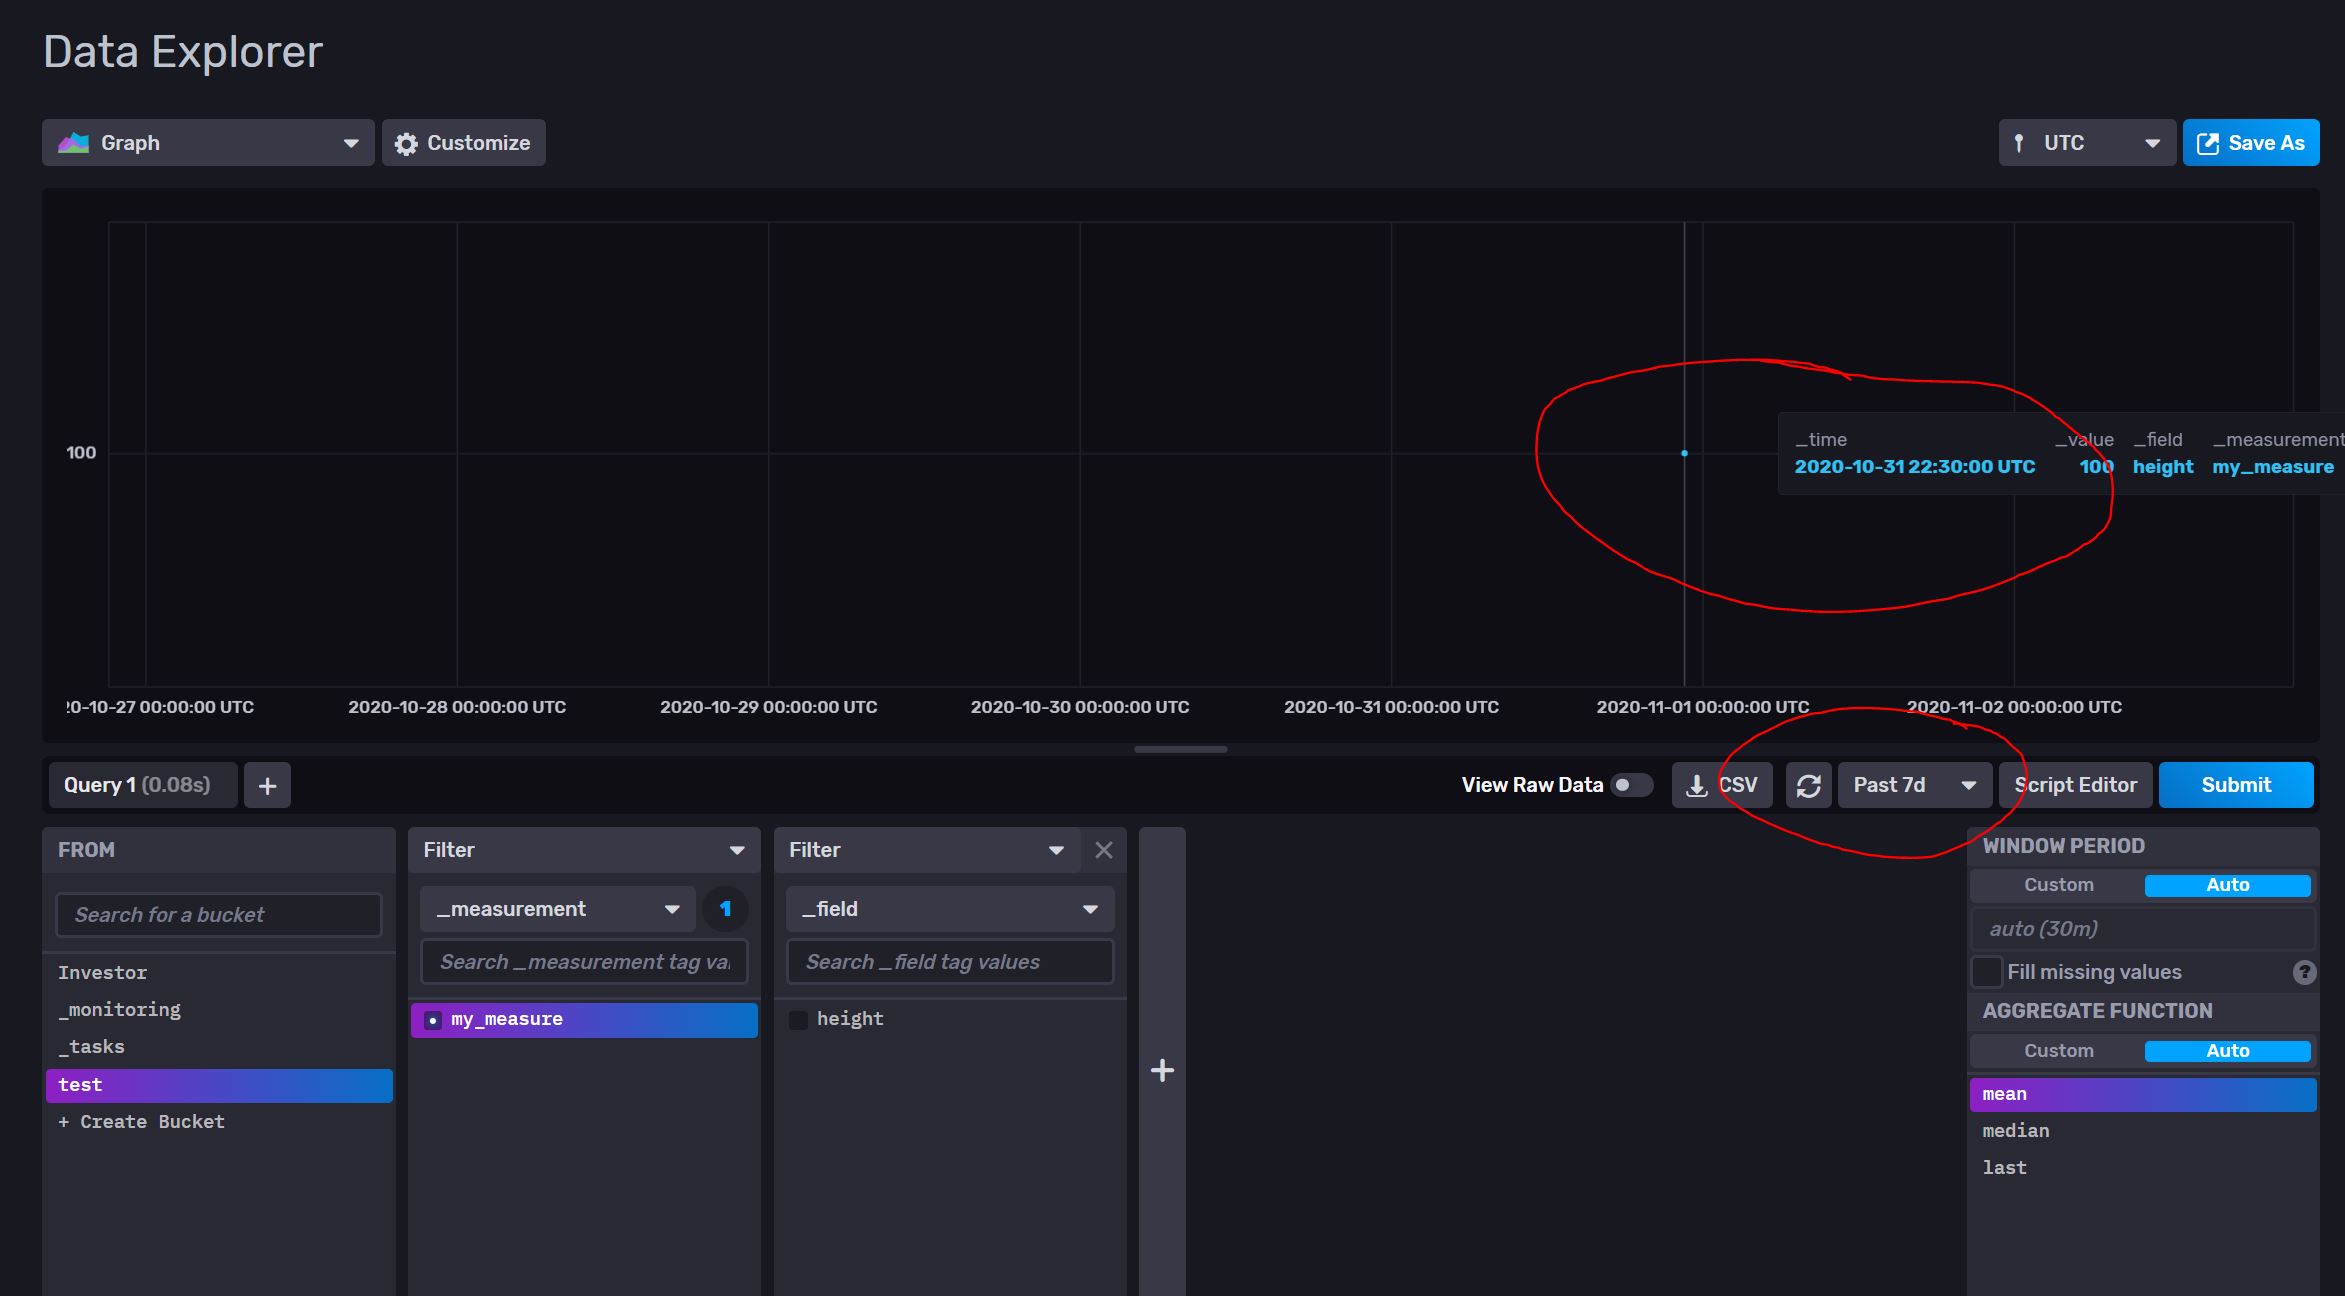The height and width of the screenshot is (1296, 2345).
Task: Select the test bucket
Action: coord(219,1085)
